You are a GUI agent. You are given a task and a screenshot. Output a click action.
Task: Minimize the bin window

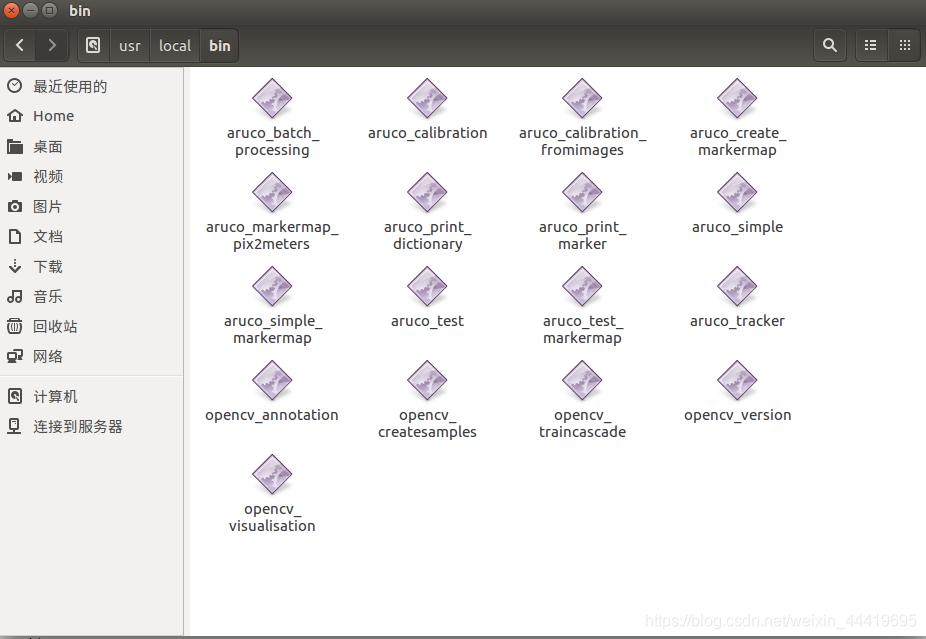[x=31, y=10]
